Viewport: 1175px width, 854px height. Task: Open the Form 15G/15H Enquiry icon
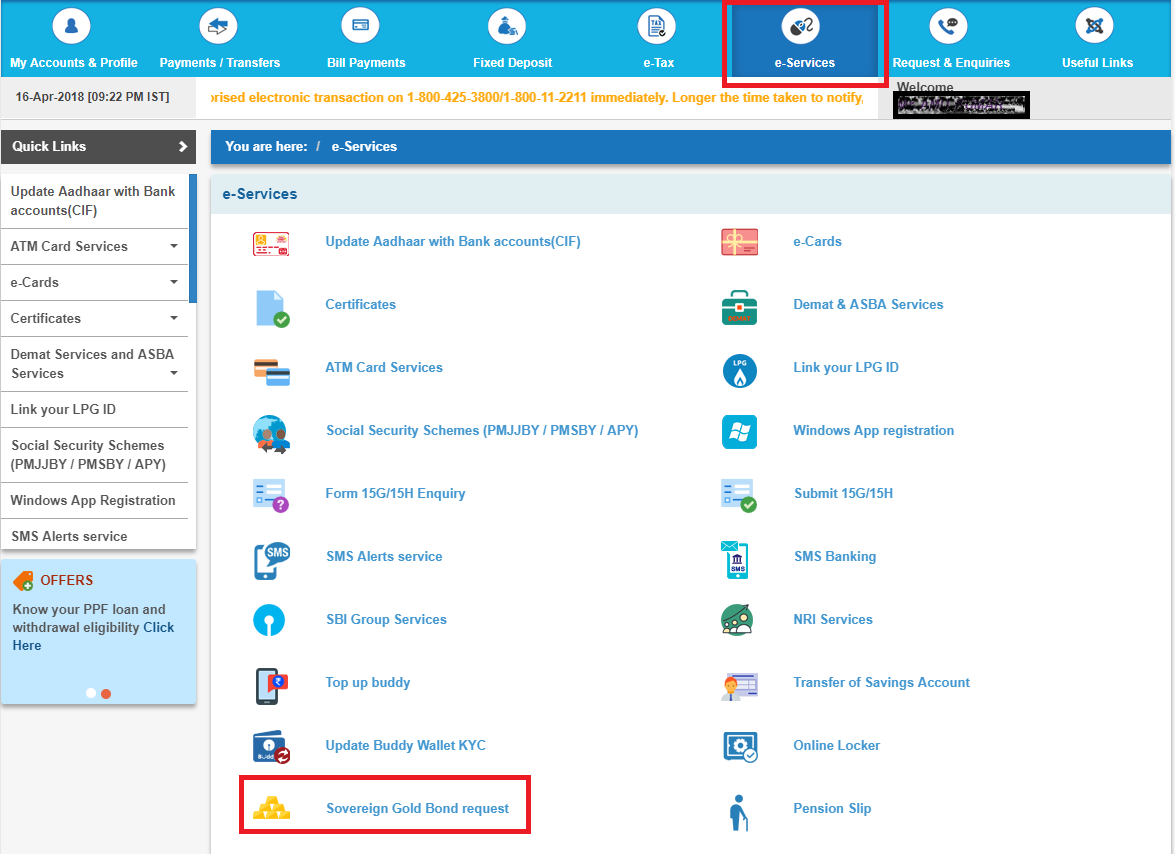pyautogui.click(x=271, y=495)
